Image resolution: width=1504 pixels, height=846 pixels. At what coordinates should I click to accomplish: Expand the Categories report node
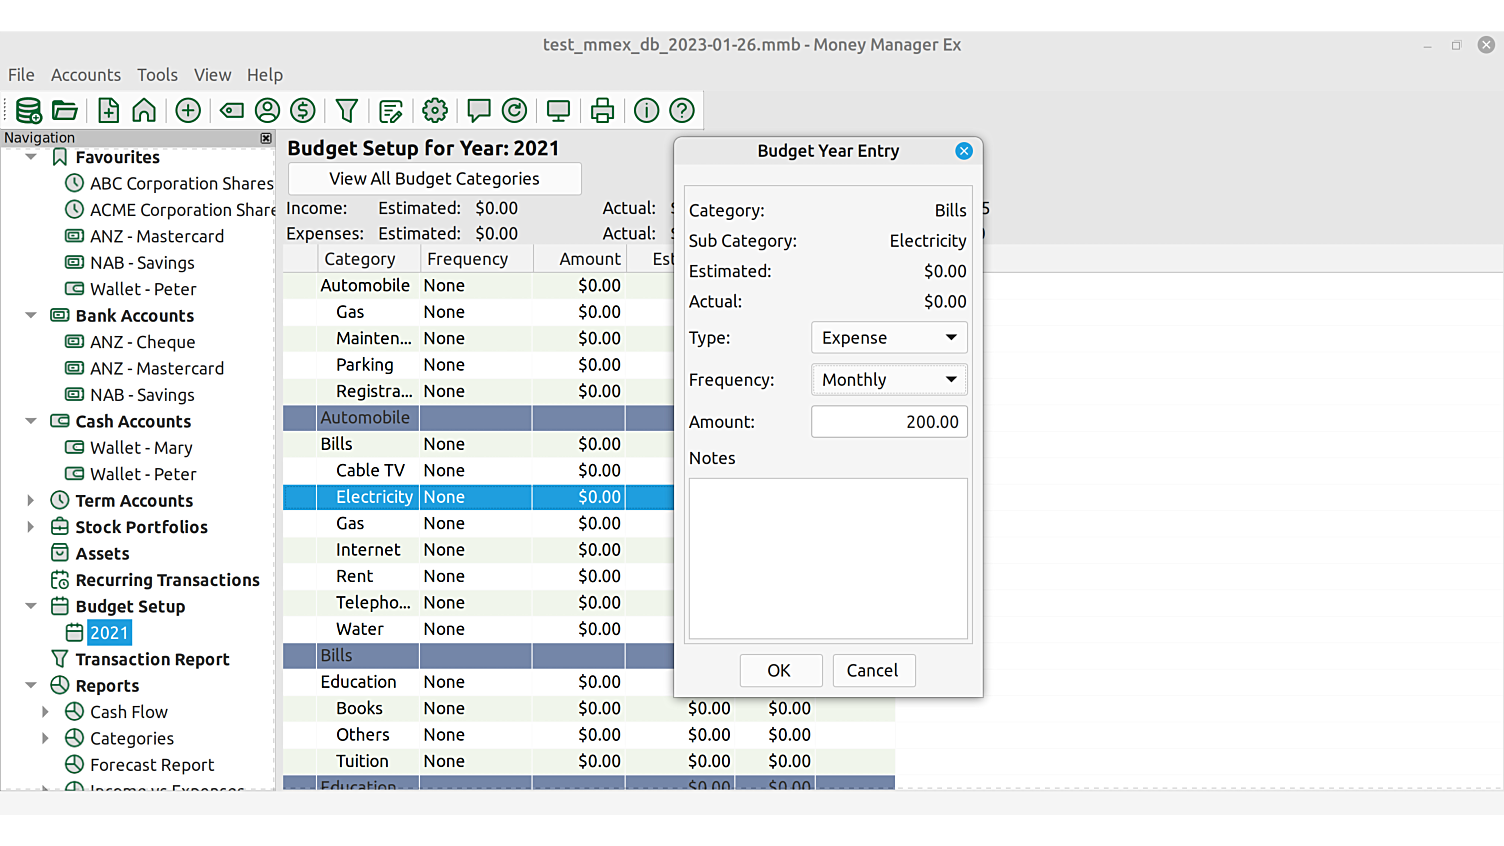click(45, 739)
